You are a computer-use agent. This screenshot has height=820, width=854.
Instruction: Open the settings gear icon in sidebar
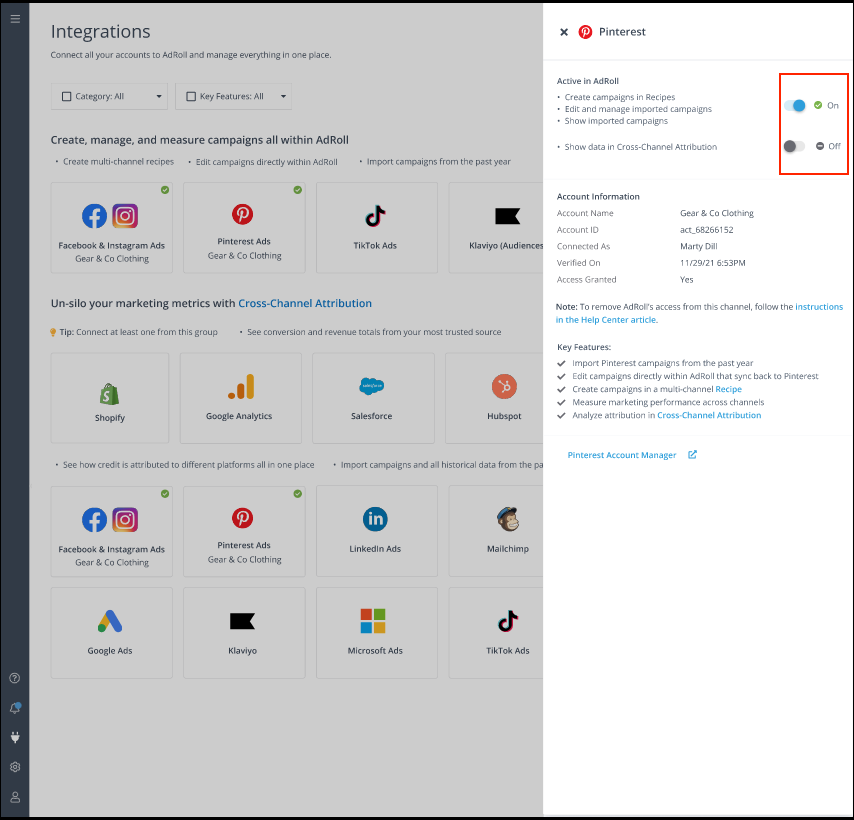tap(15, 767)
